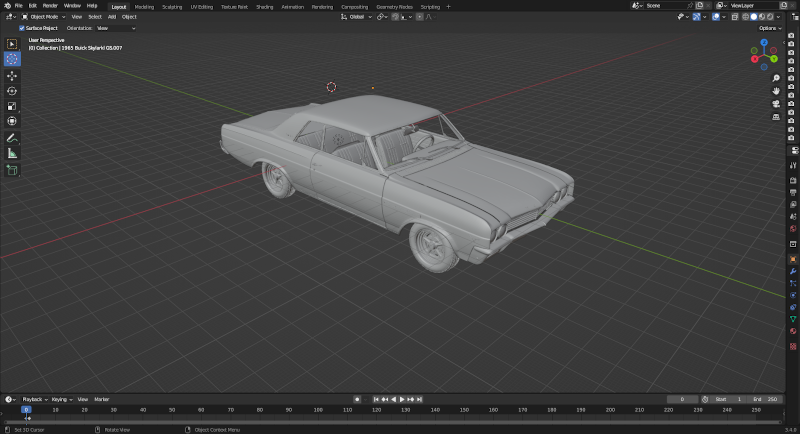Select the Add Cube tool
Screen dimensions: 800x434
click(x=12, y=170)
